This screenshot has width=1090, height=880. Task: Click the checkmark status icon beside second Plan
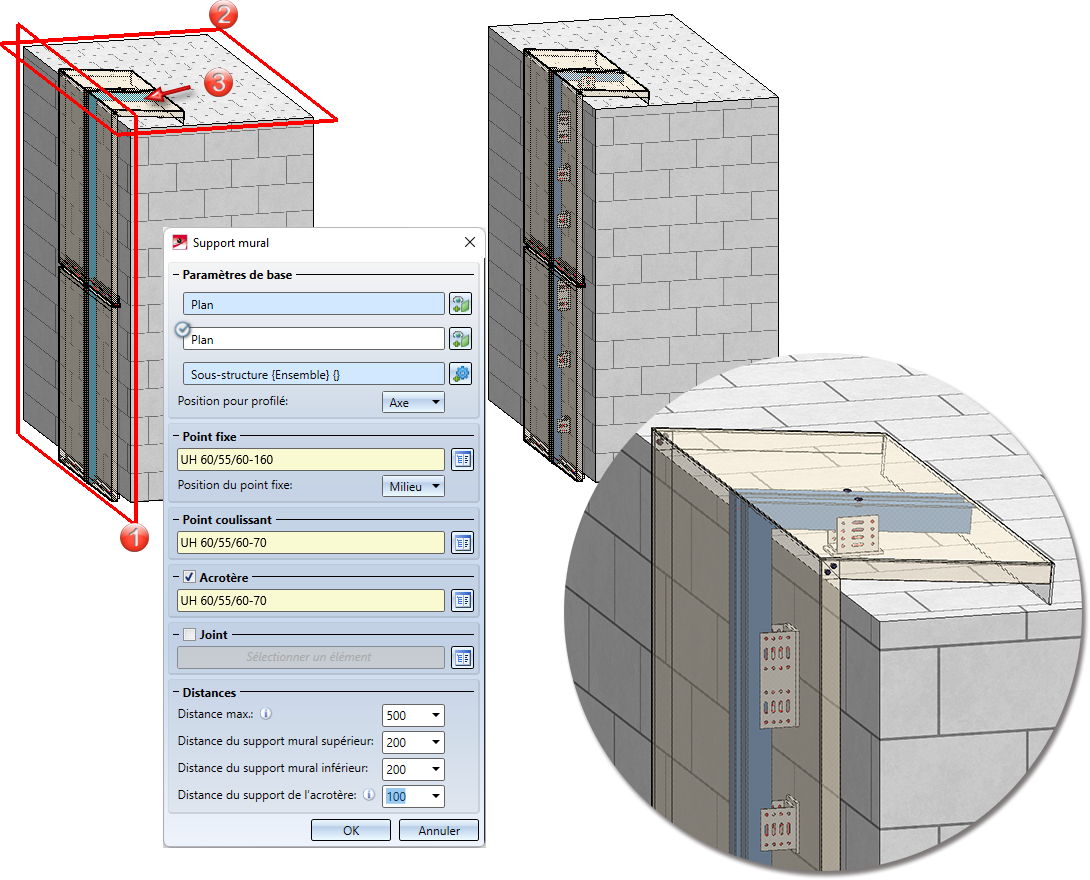pyautogui.click(x=183, y=329)
